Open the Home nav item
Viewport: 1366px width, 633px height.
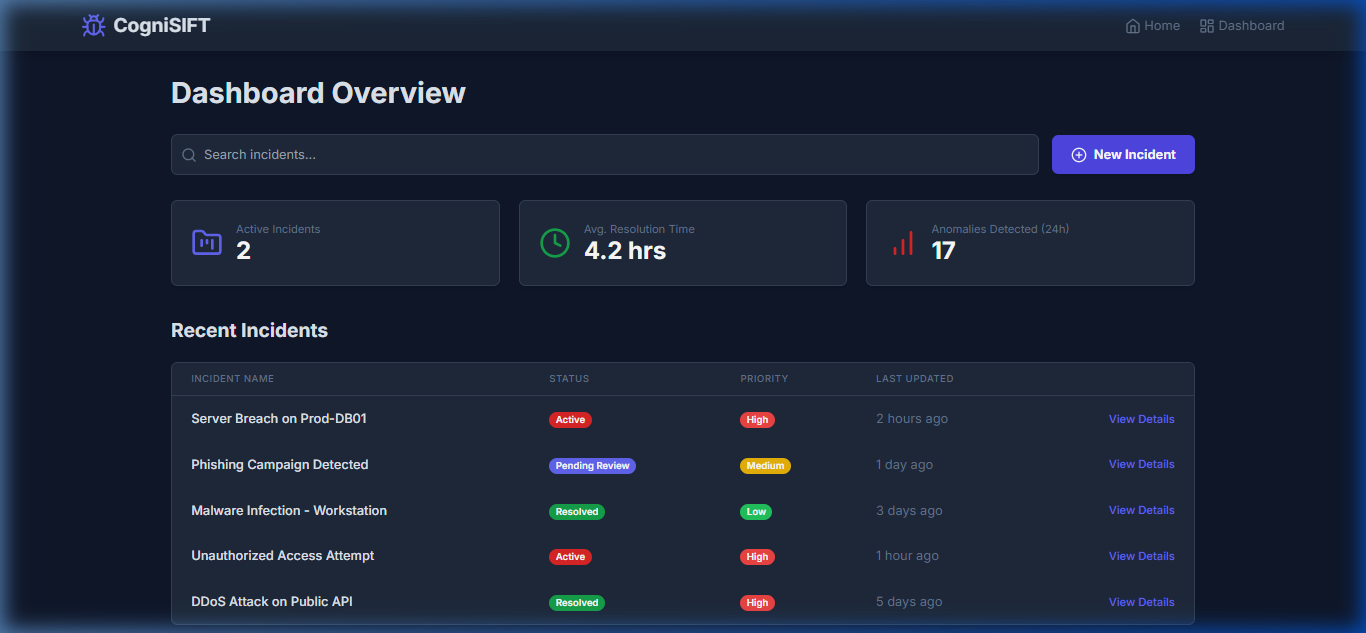[1153, 26]
